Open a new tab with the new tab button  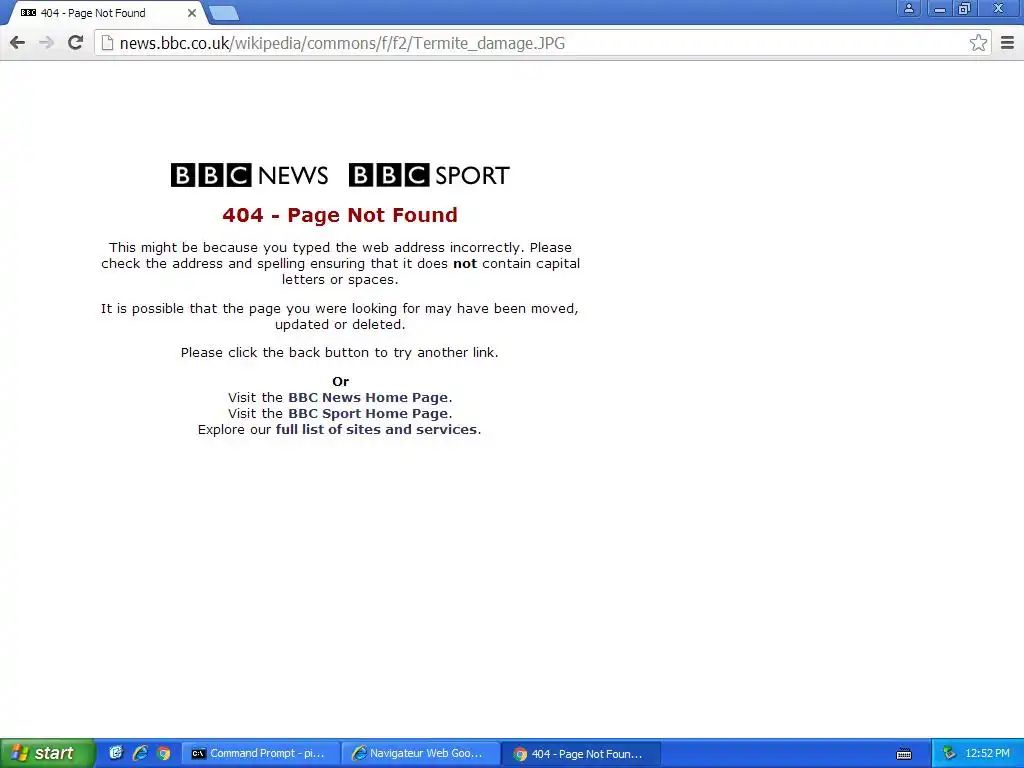224,13
